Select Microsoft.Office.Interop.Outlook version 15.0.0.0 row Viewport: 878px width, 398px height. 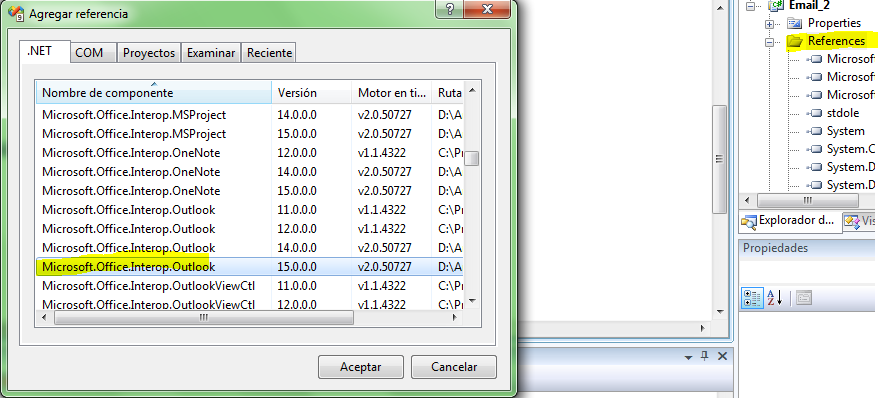click(250, 266)
